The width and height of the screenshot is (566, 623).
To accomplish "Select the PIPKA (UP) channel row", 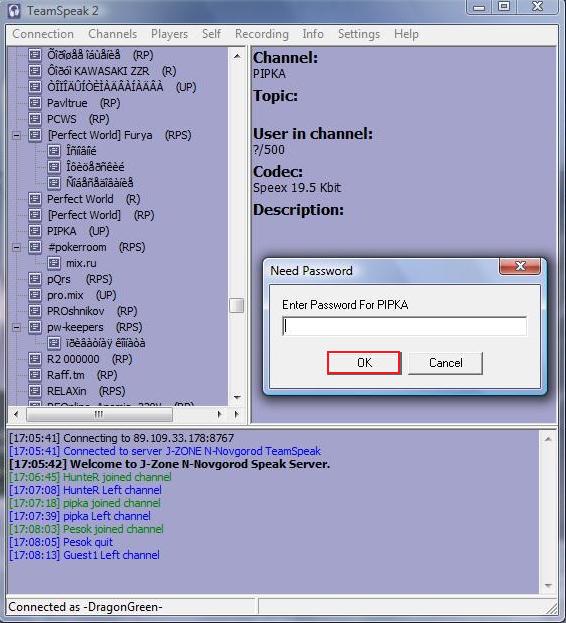I will [x=78, y=231].
